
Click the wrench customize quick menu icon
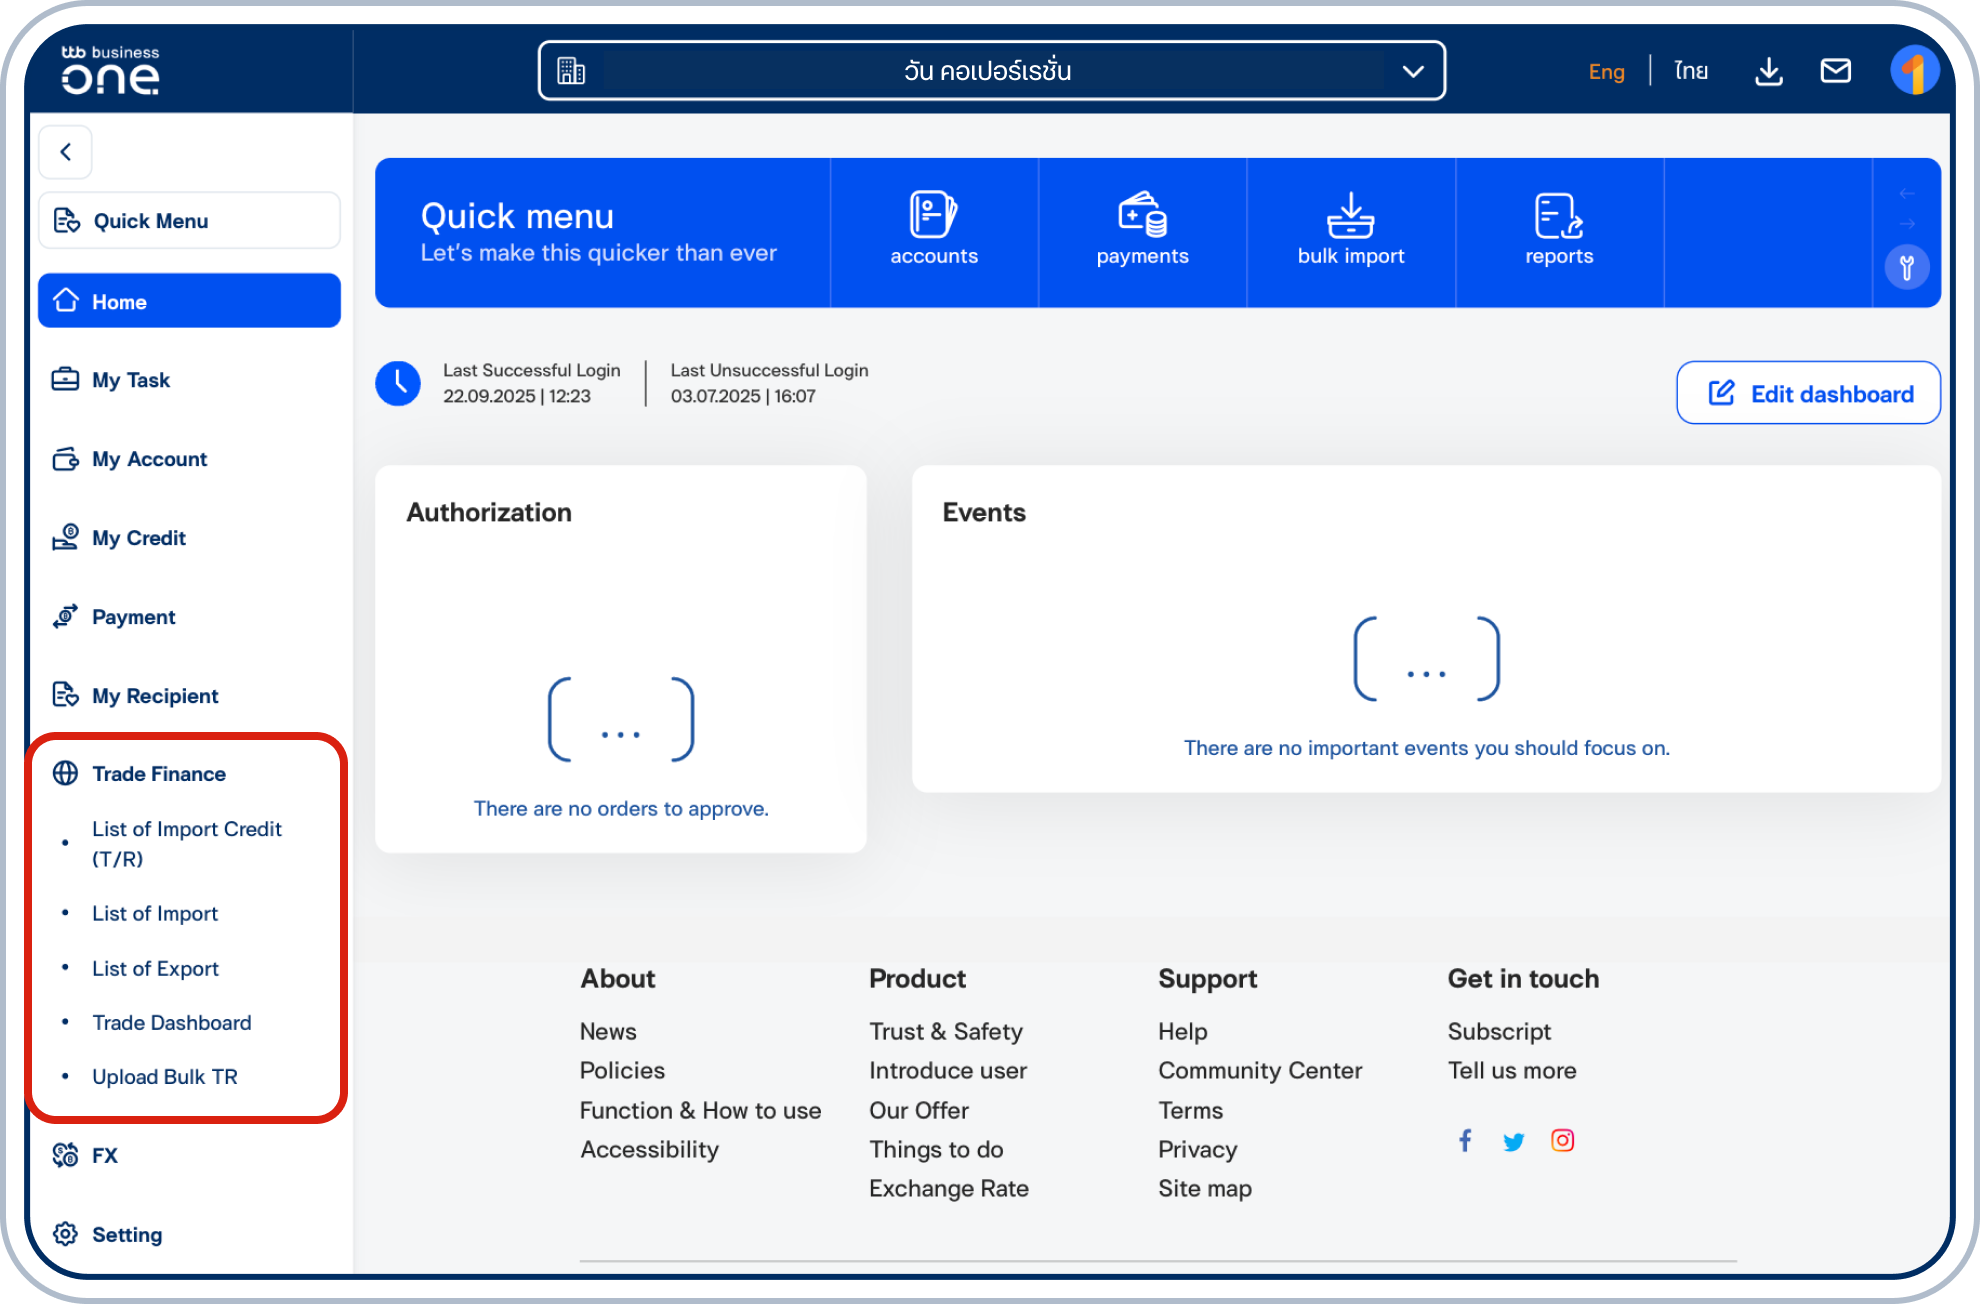coord(1906,268)
